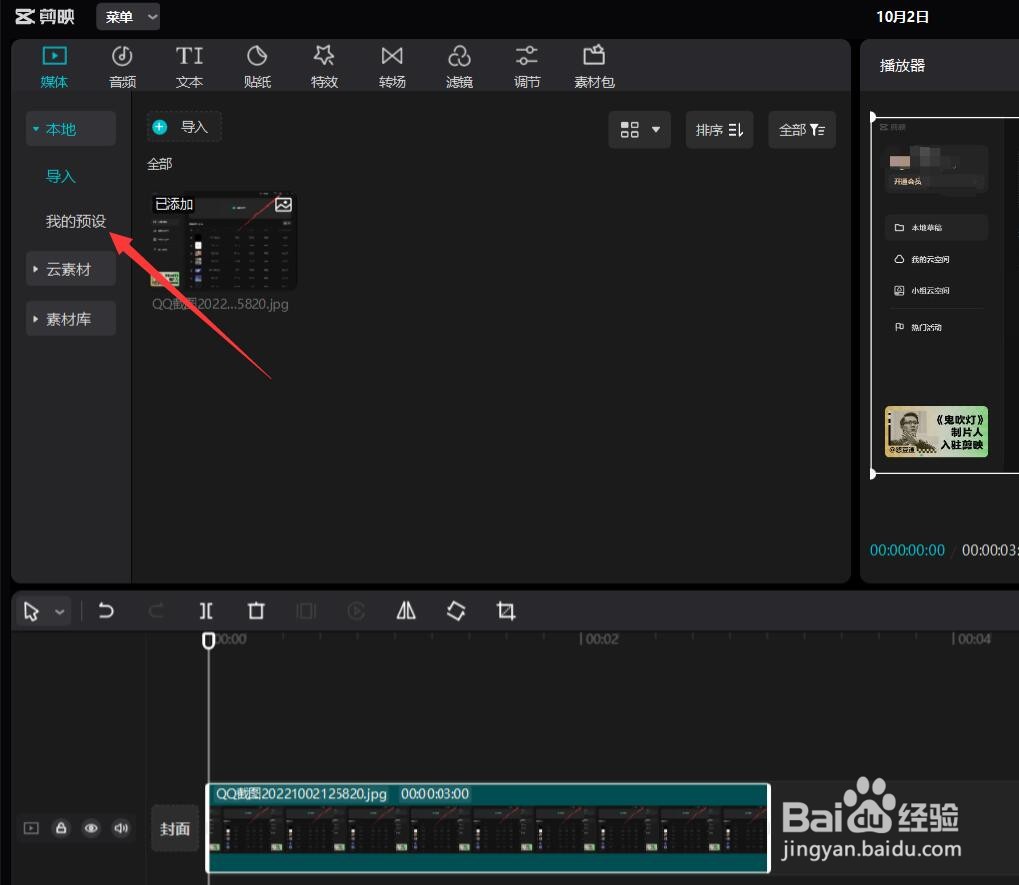Click the reverse playback icon

point(356,611)
